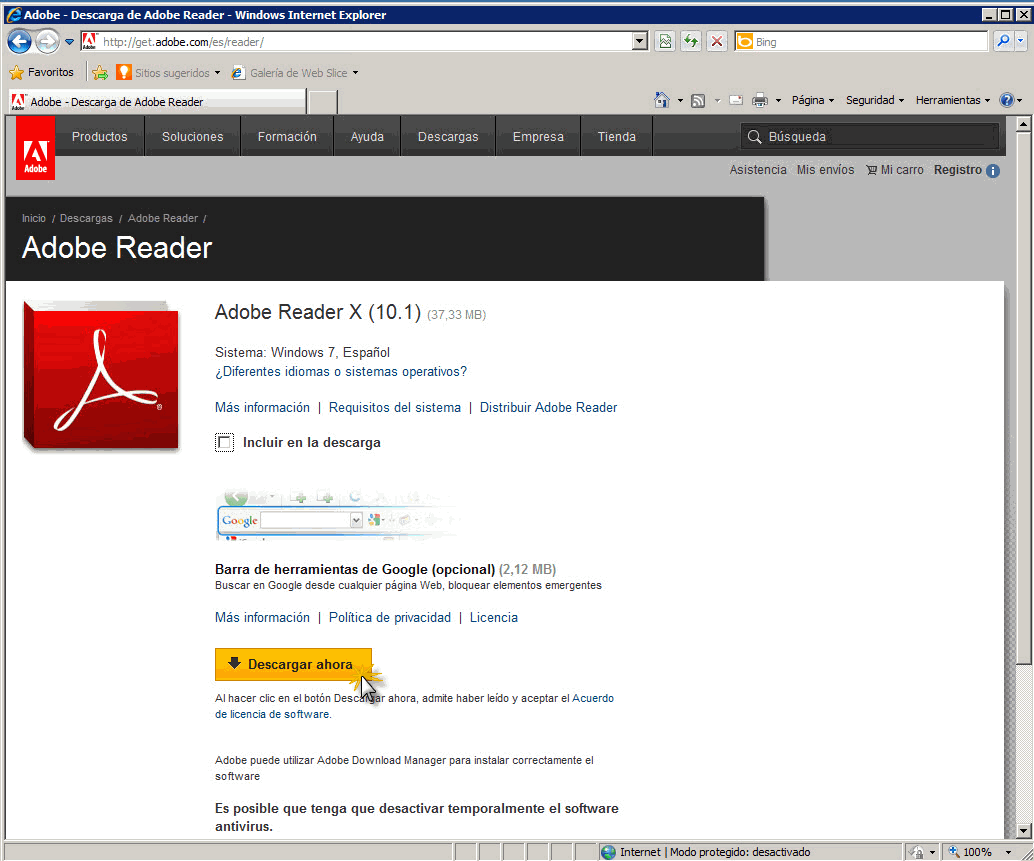Click the RSS feeds icon in command bar
The width and height of the screenshot is (1034, 861).
coord(698,100)
